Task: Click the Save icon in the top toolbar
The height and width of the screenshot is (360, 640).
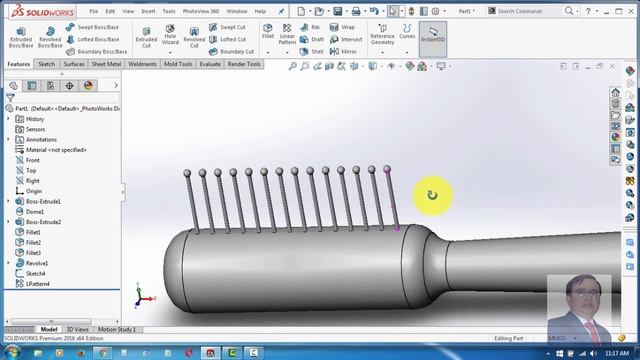Action: click(x=337, y=11)
